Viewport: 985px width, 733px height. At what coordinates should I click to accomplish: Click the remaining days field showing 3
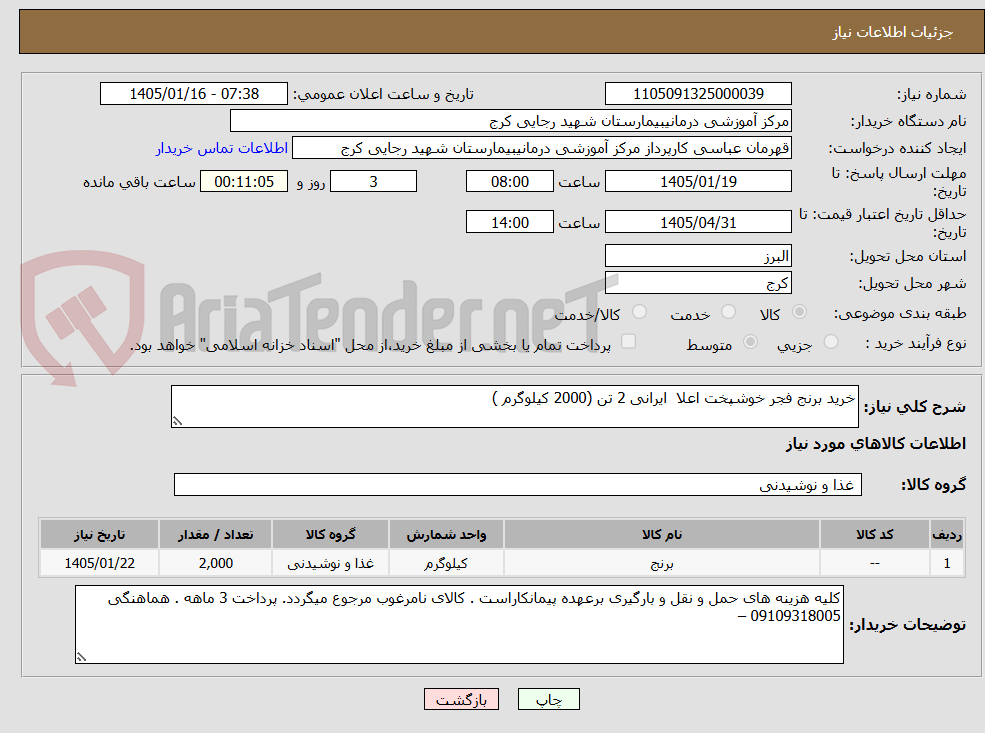click(373, 182)
